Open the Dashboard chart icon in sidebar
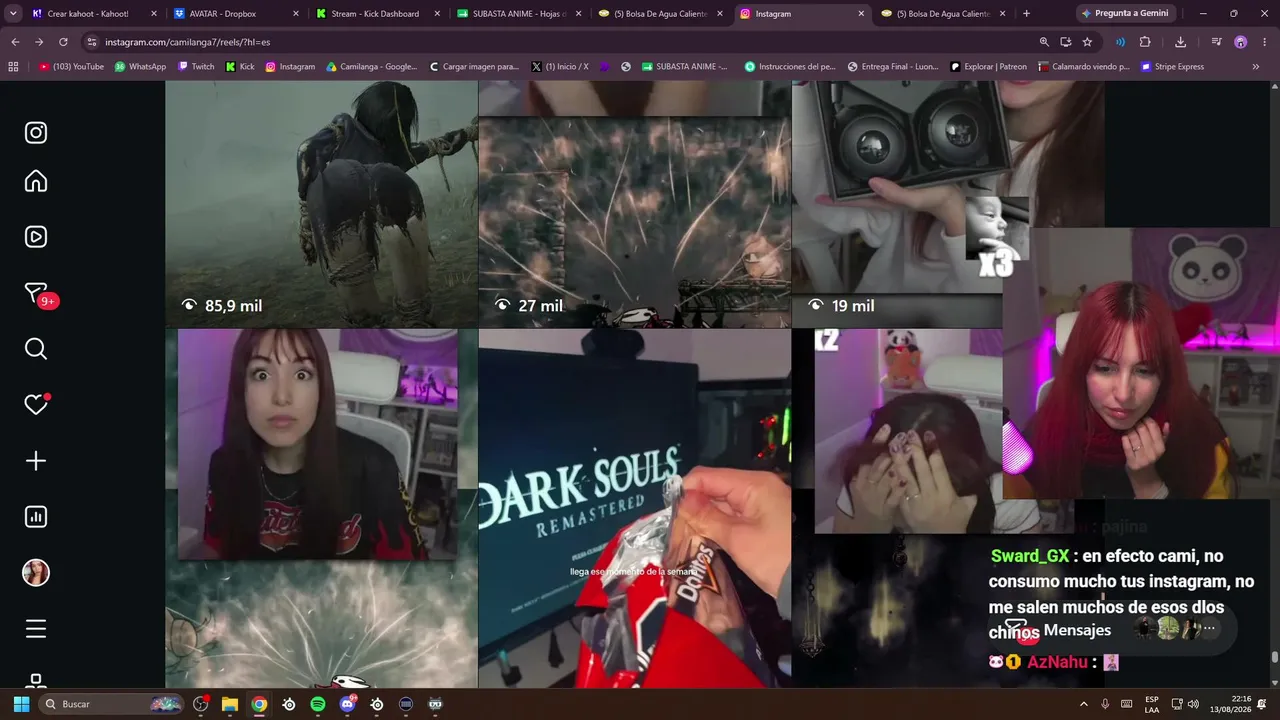This screenshot has width=1280, height=720. (36, 517)
